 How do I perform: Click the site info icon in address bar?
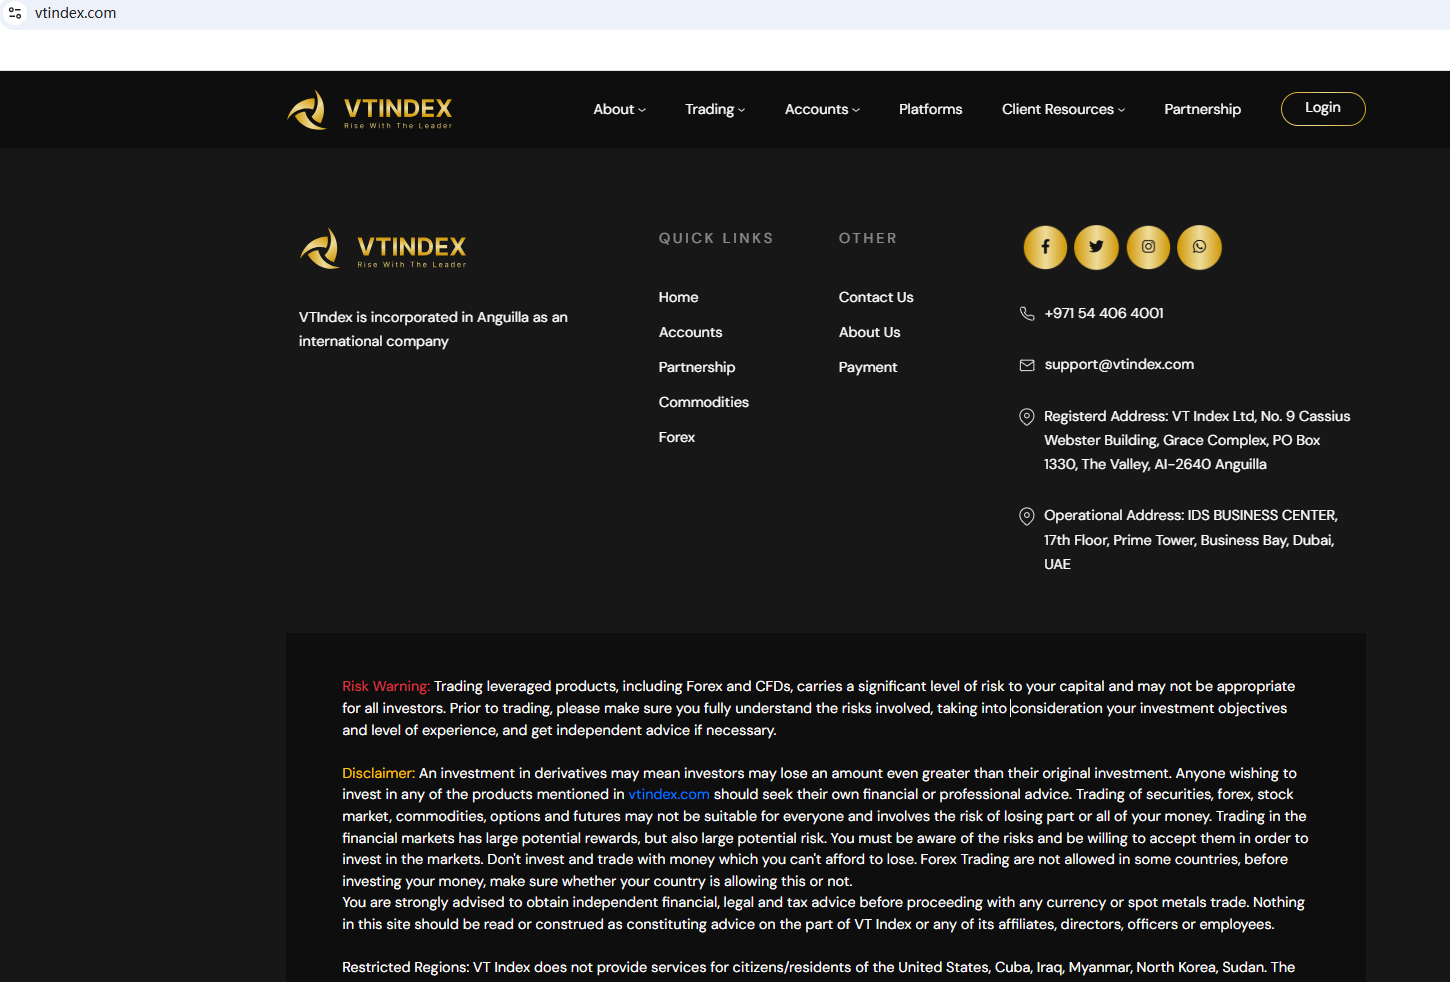point(15,13)
